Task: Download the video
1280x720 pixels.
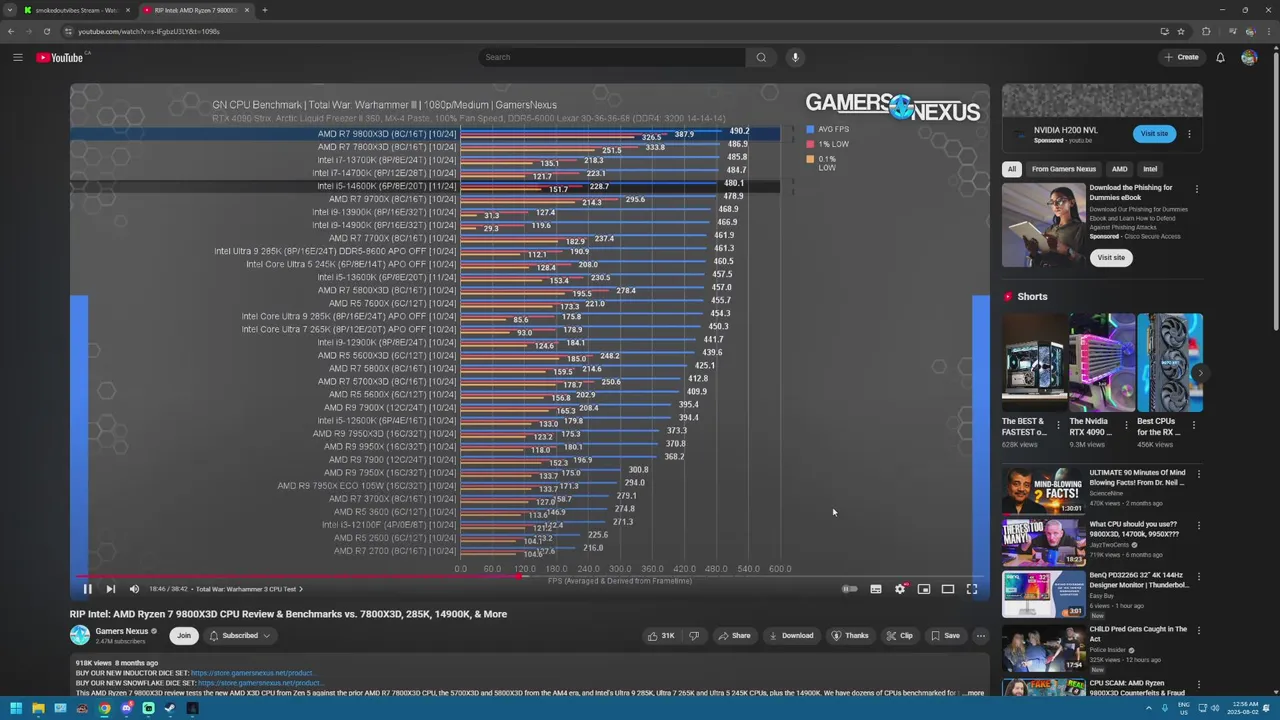Action: (x=791, y=636)
